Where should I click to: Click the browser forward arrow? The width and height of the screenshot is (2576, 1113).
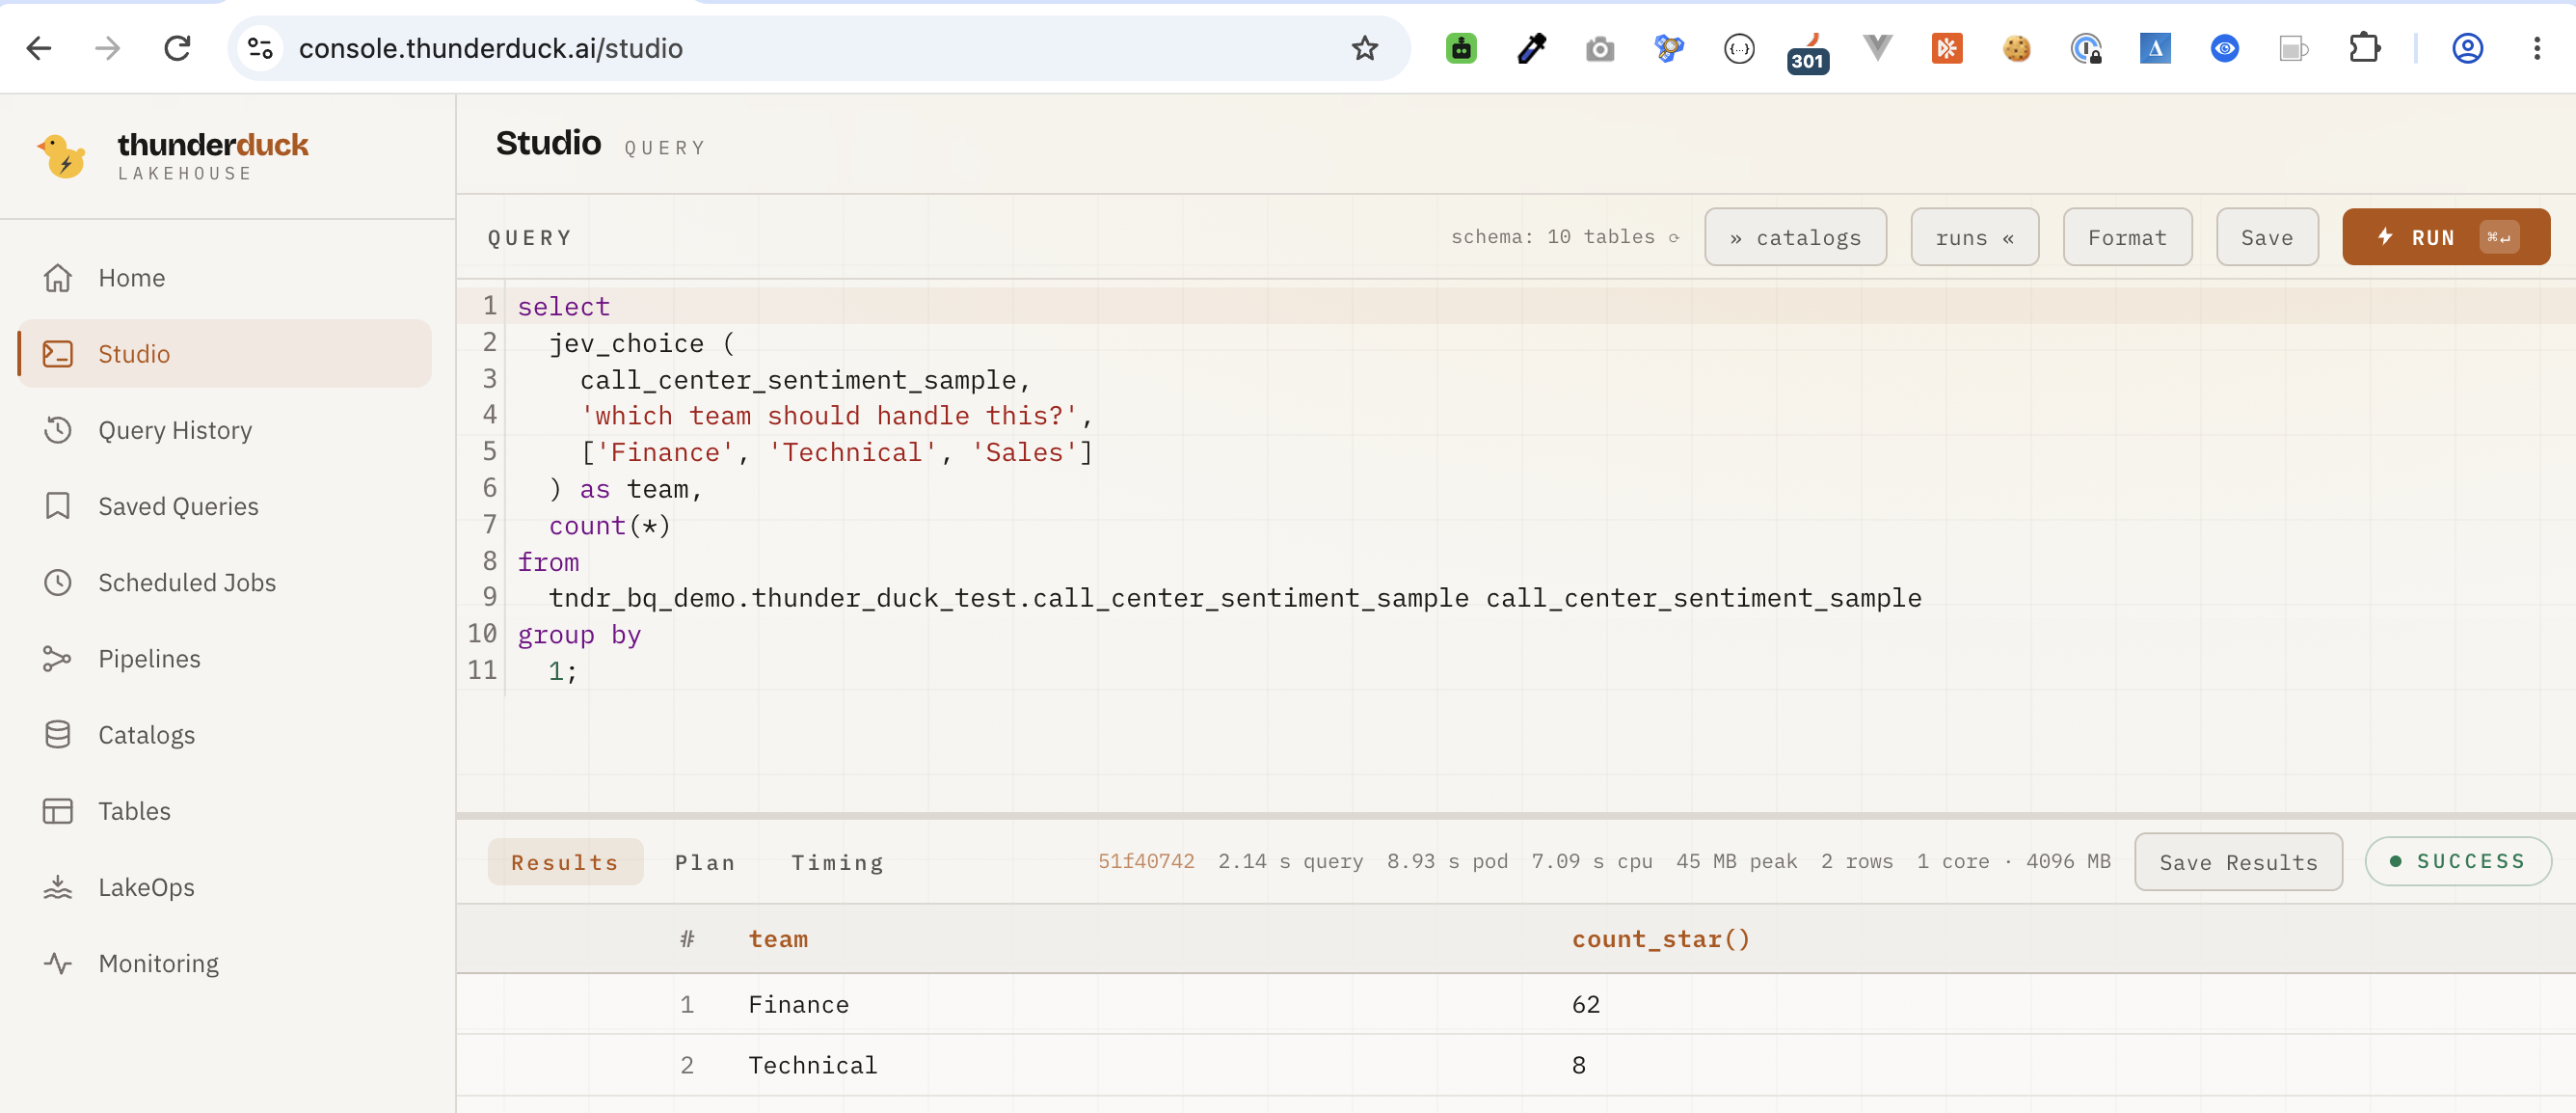pyautogui.click(x=108, y=48)
